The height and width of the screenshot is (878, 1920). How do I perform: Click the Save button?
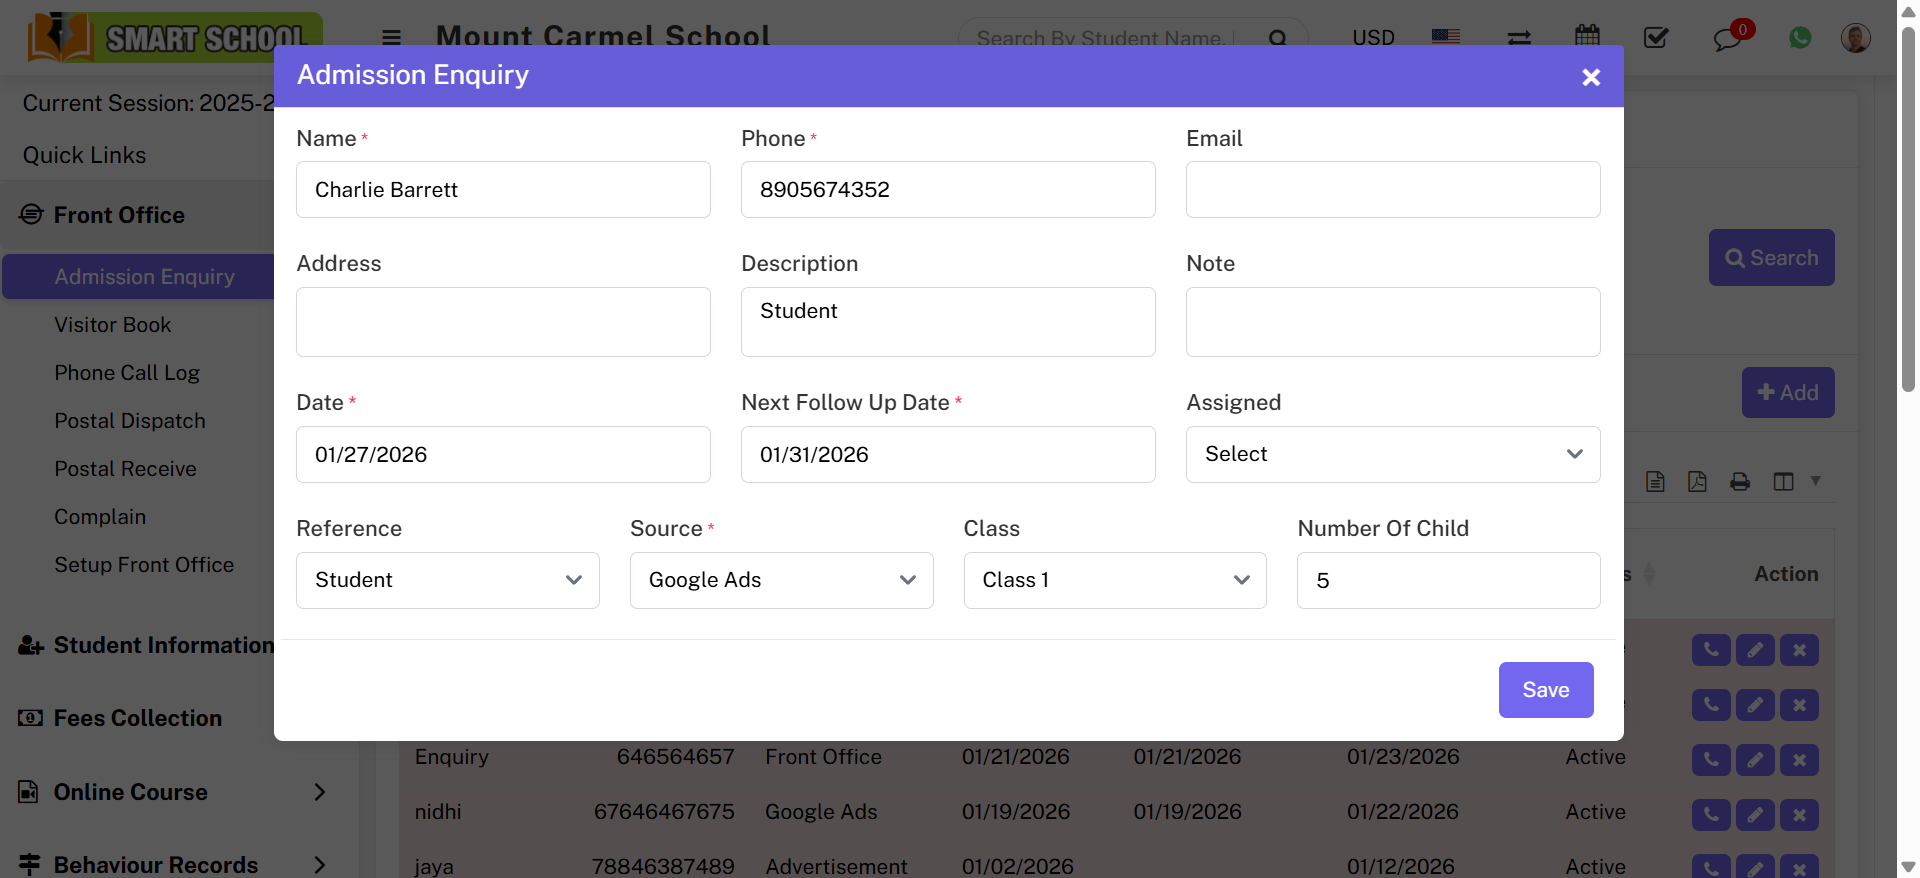click(1545, 690)
